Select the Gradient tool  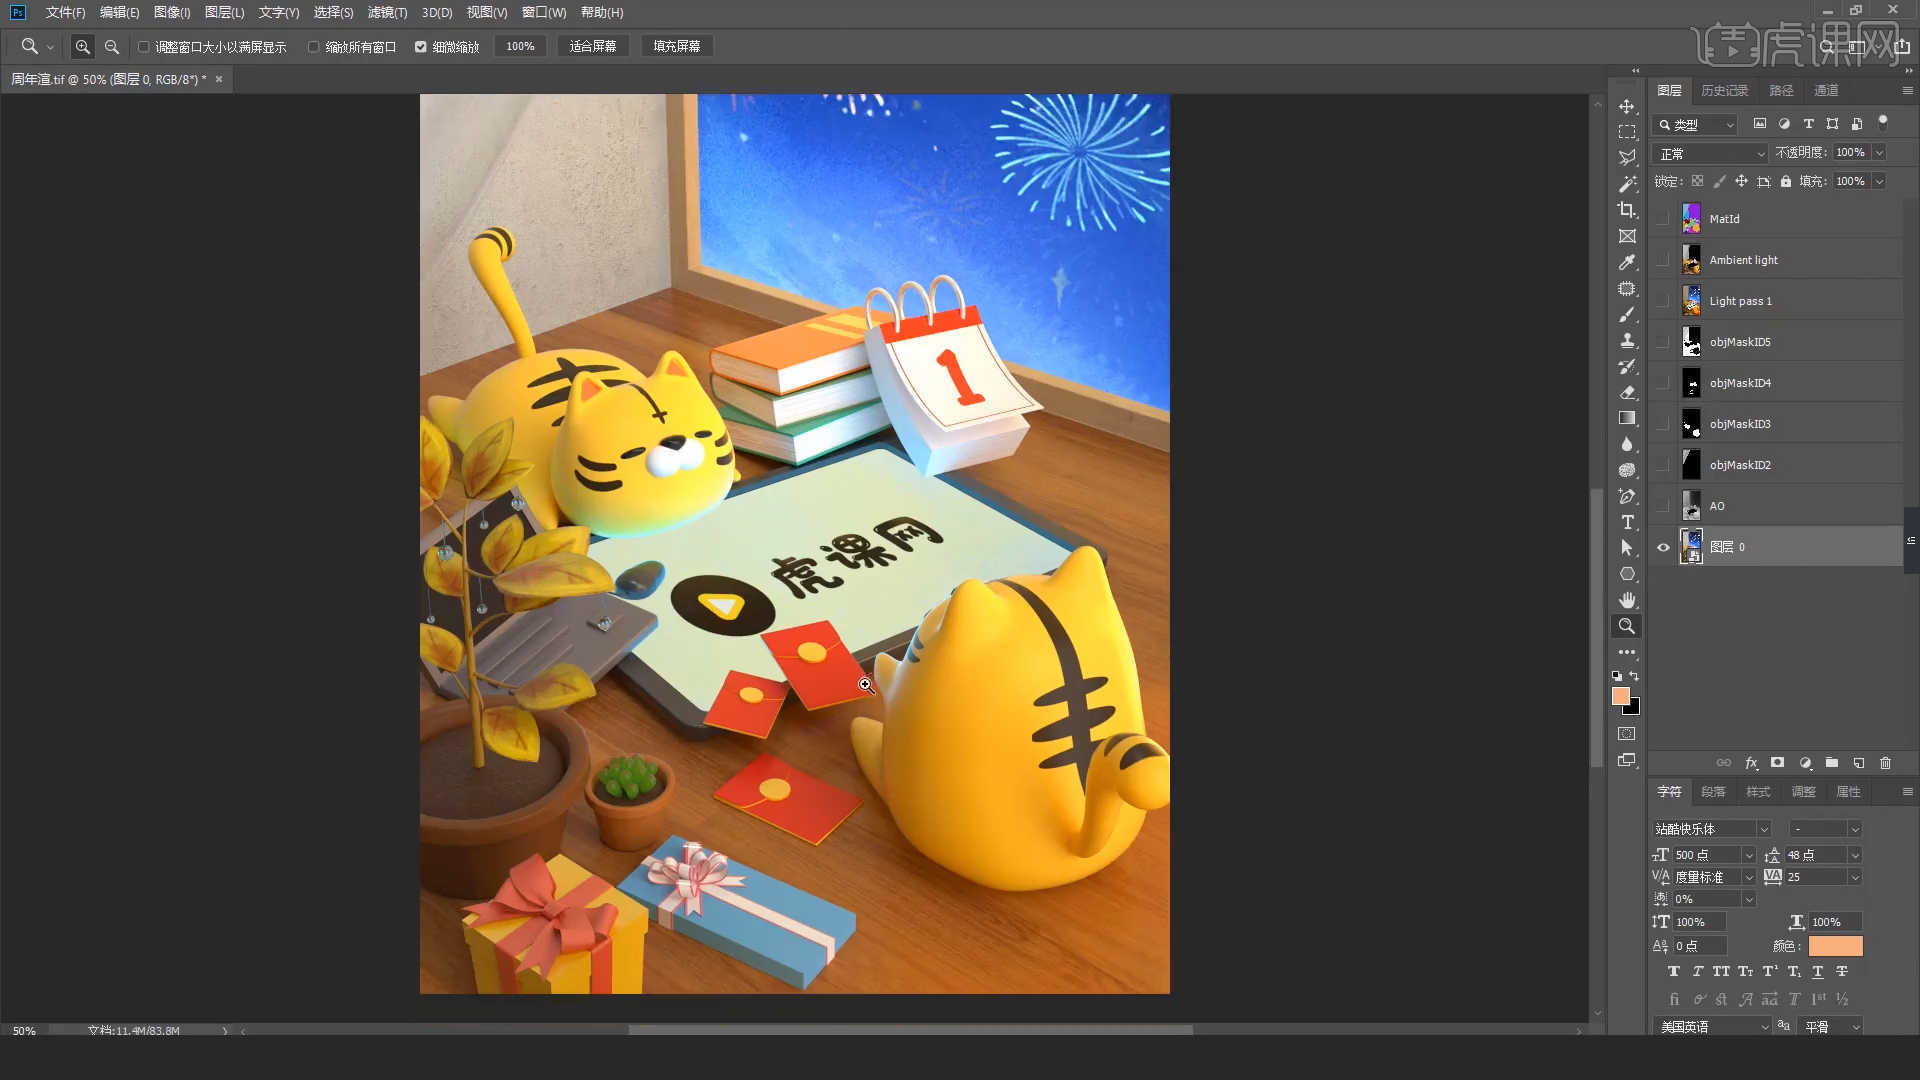tap(1627, 418)
